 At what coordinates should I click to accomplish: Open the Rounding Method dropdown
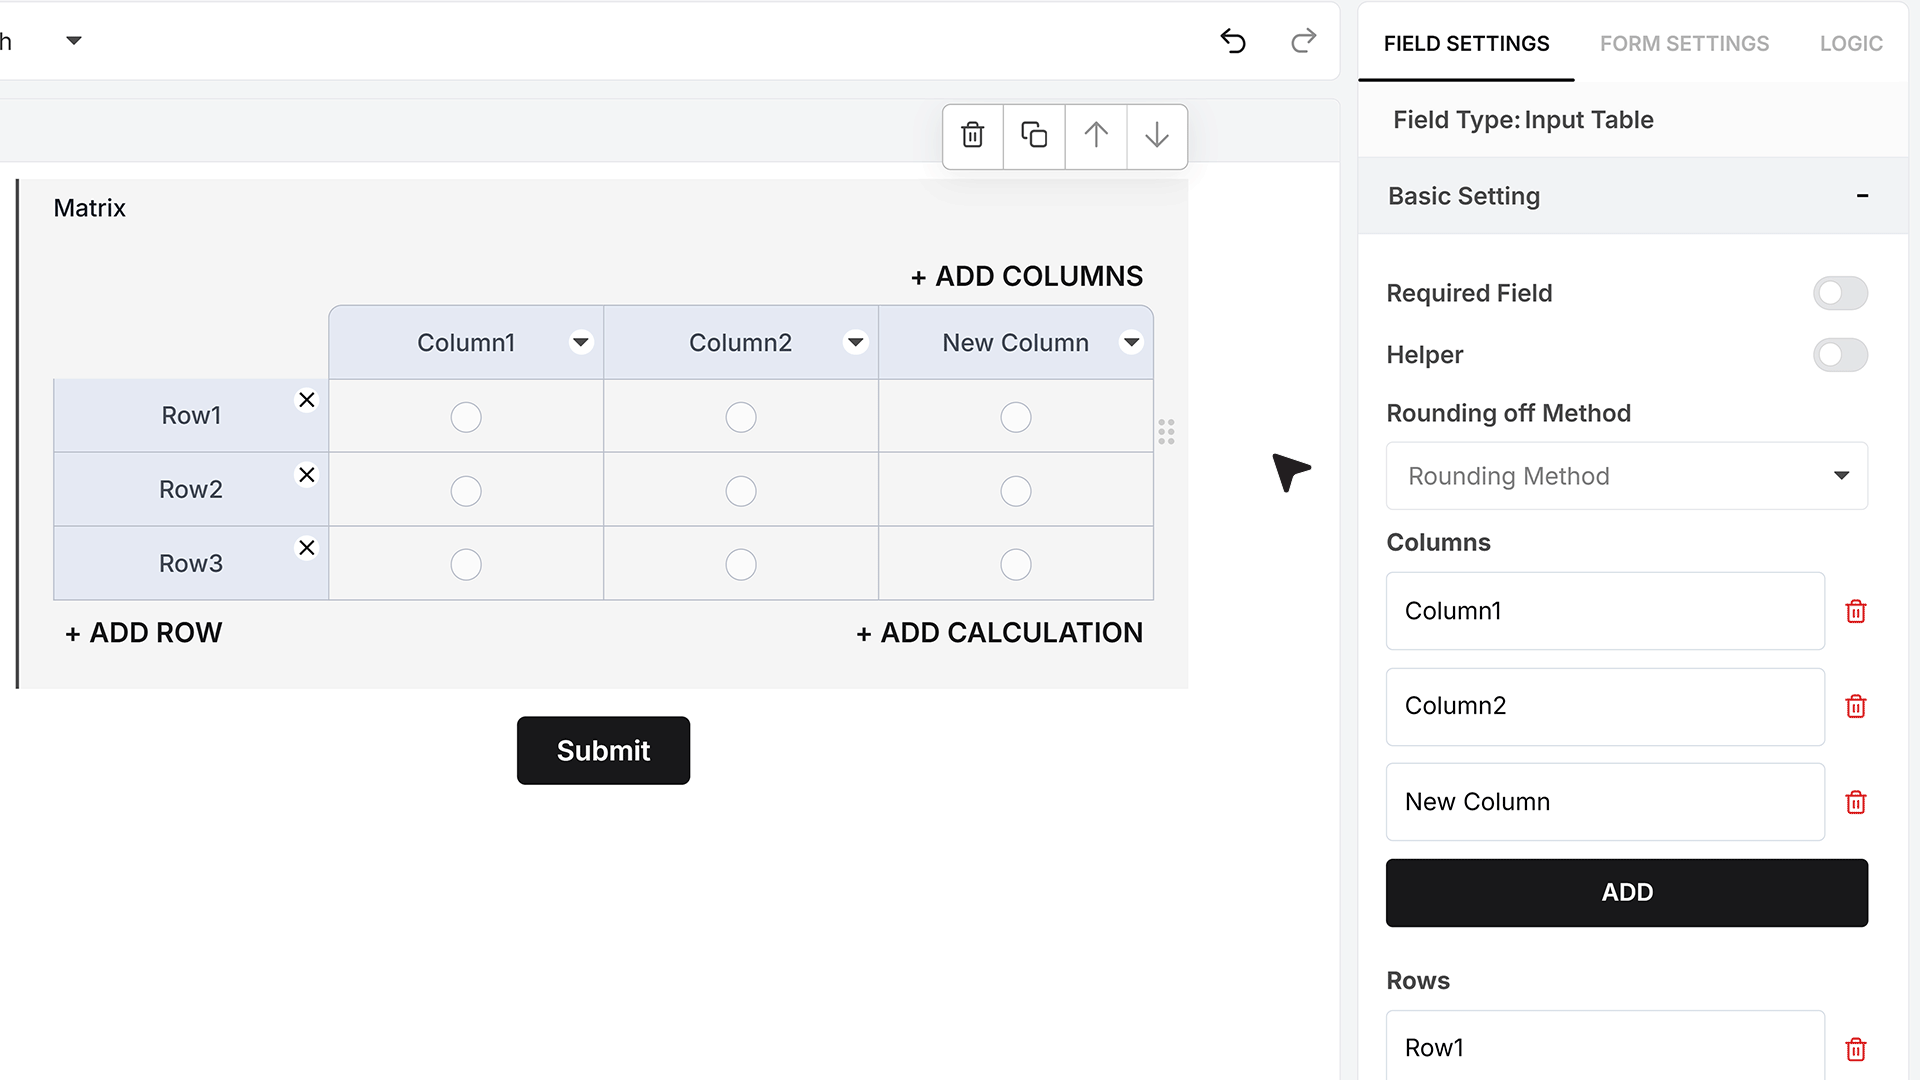[1627, 476]
